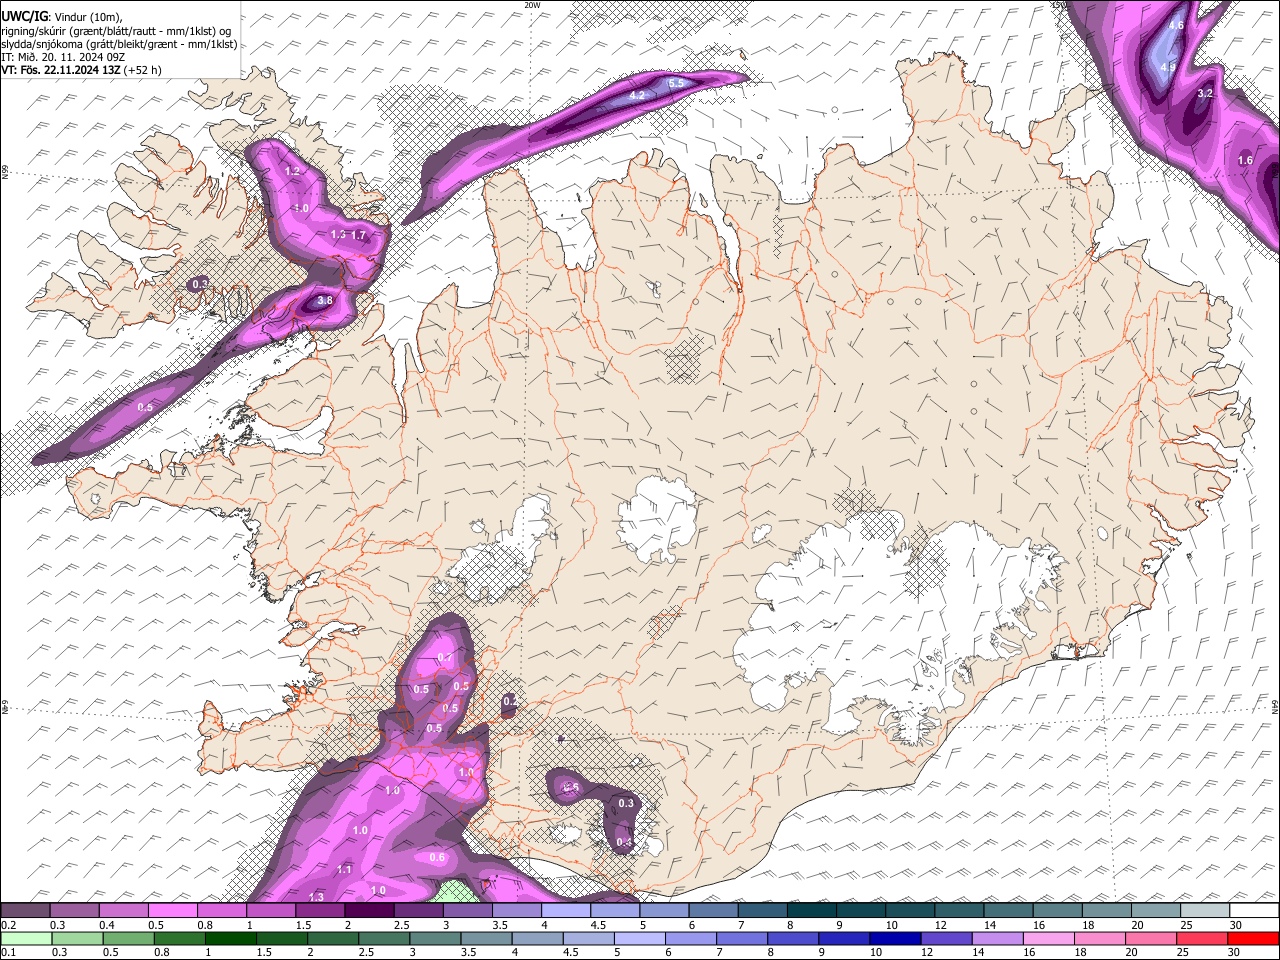Click the 5.5 value in northern offshore band
The image size is (1280, 960).
pos(676,83)
